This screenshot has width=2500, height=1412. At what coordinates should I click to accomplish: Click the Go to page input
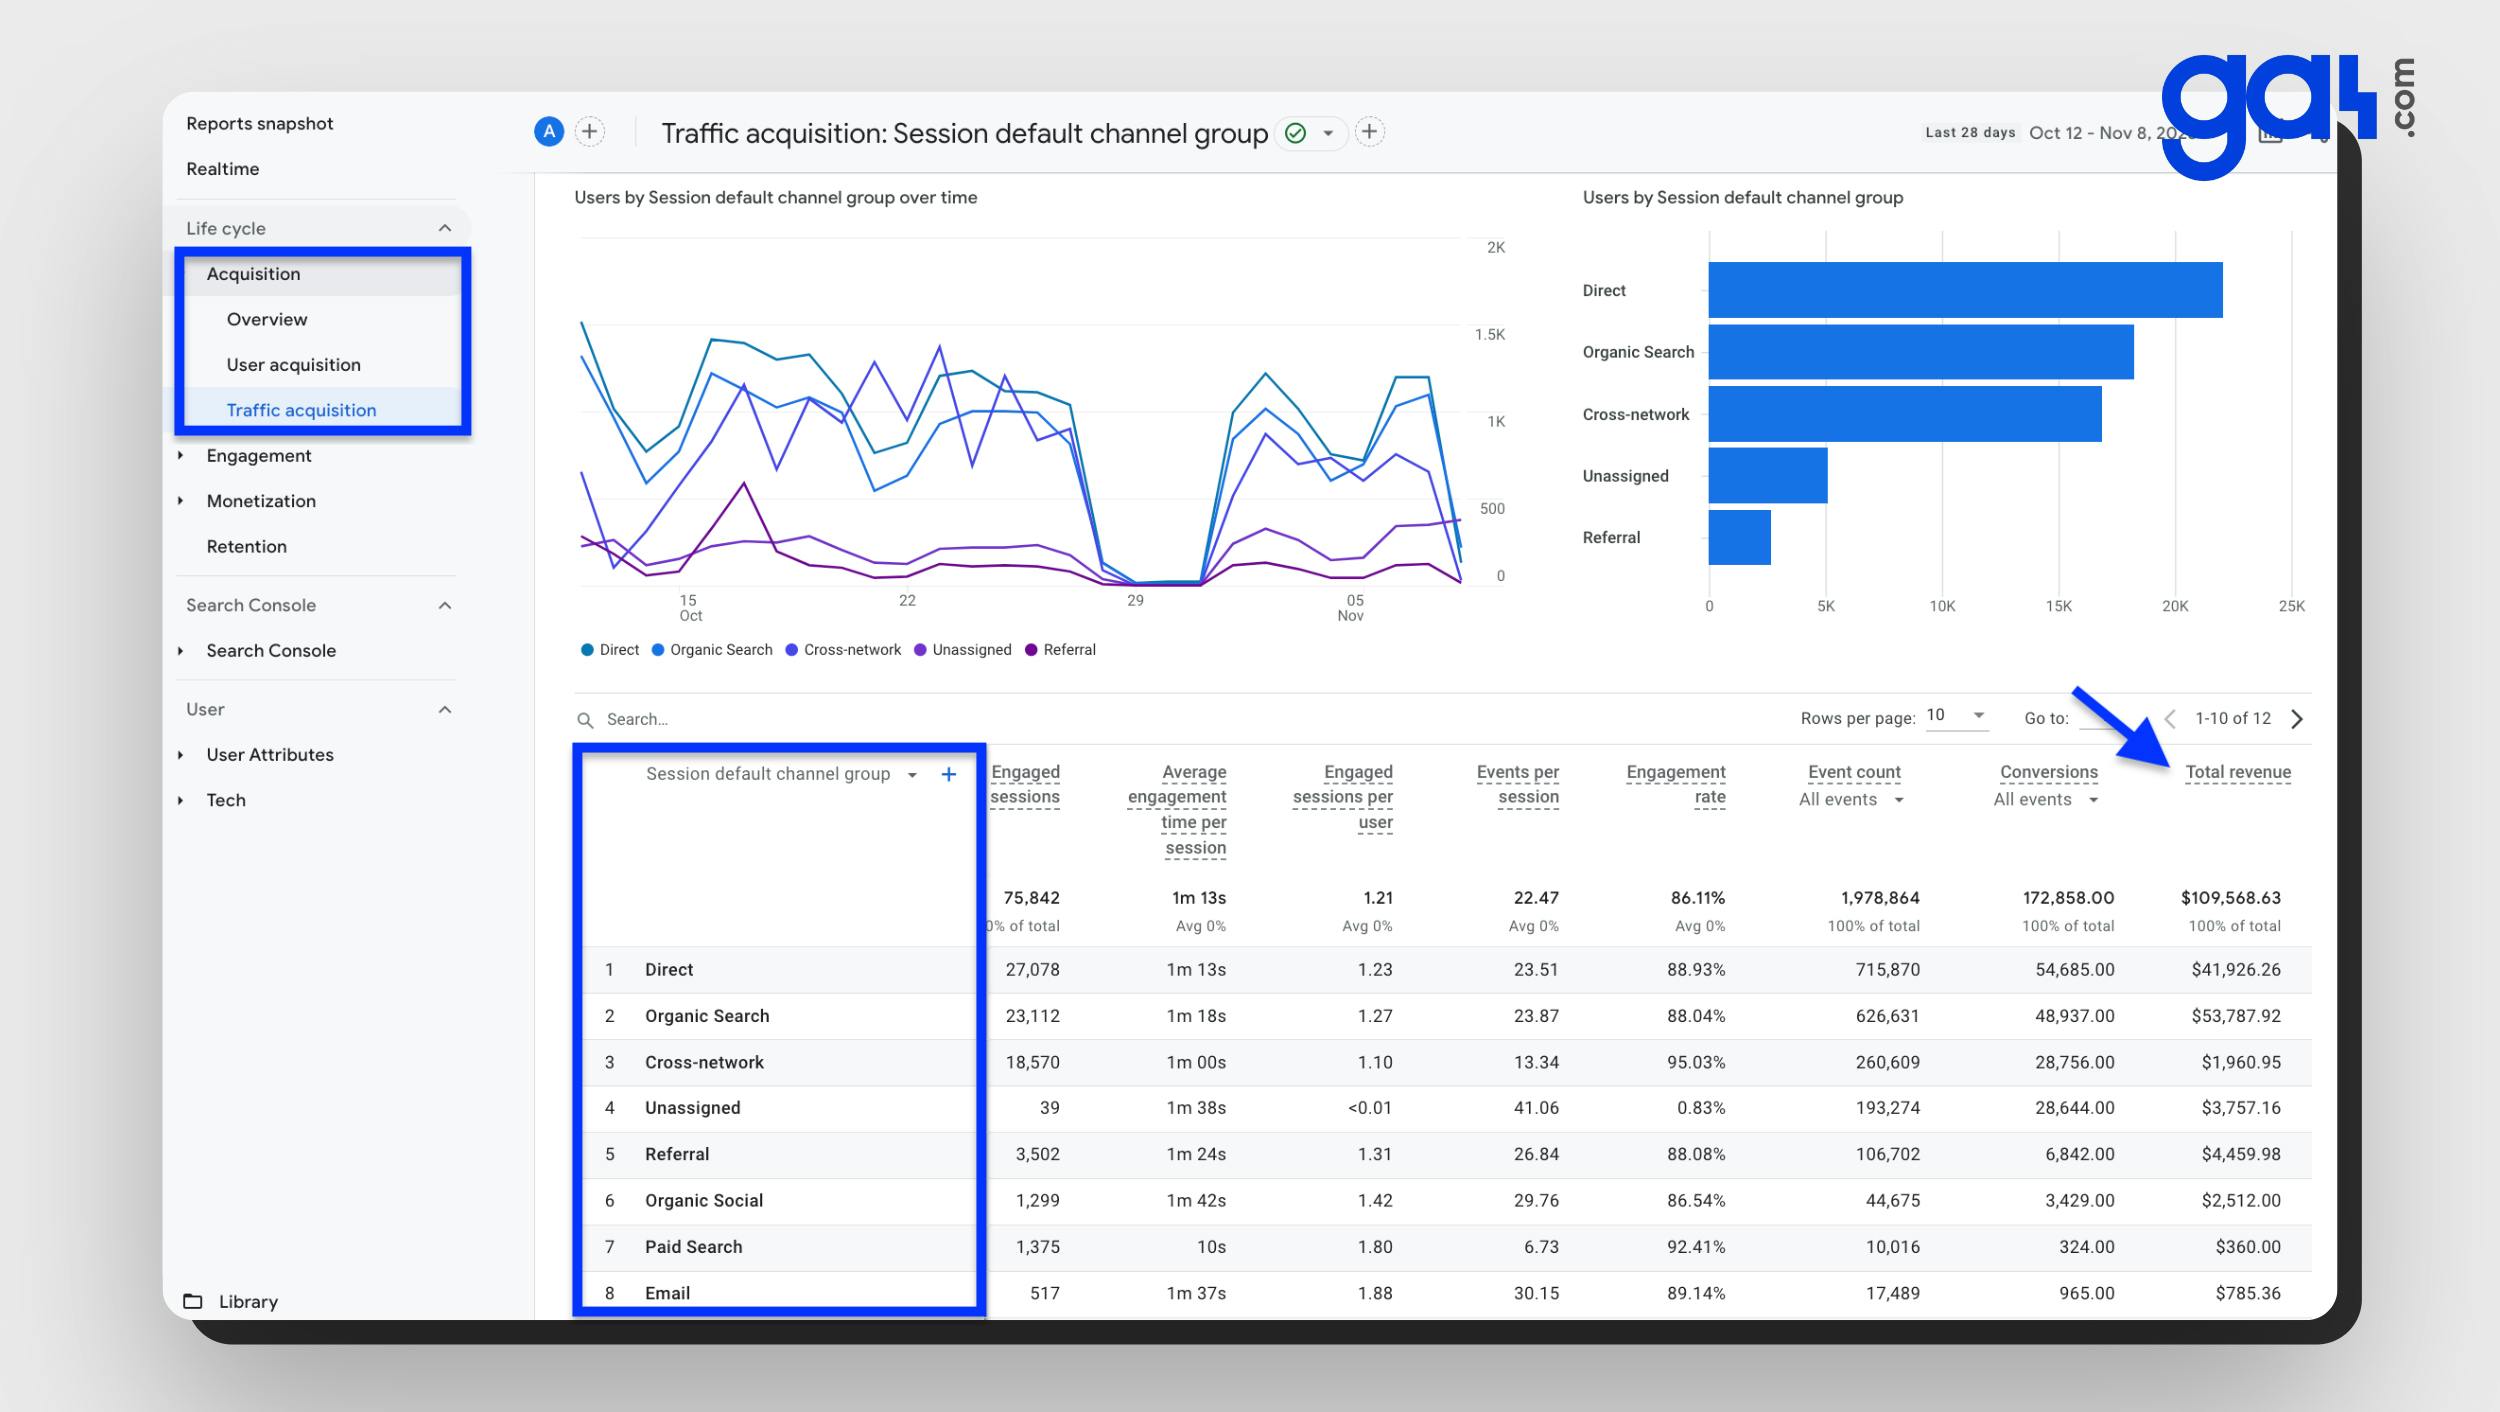tap(2103, 718)
